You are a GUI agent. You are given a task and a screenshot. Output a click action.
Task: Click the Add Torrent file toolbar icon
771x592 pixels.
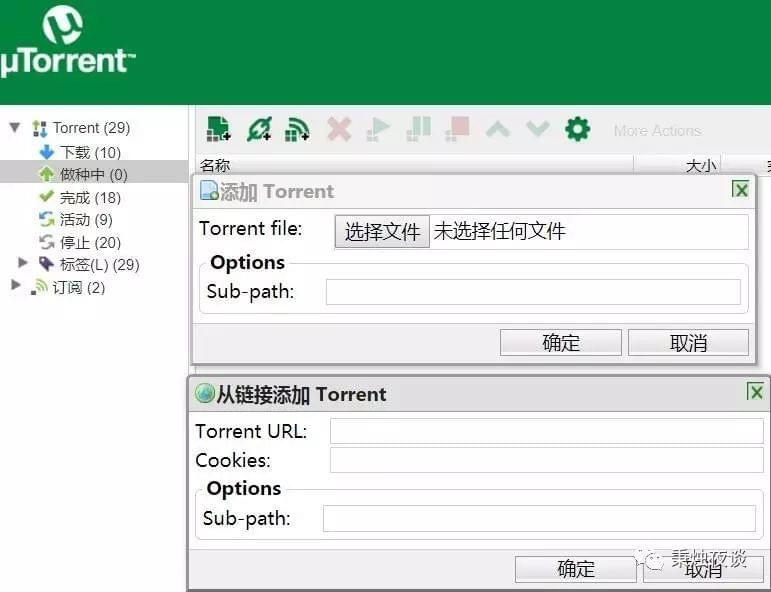tap(218, 129)
